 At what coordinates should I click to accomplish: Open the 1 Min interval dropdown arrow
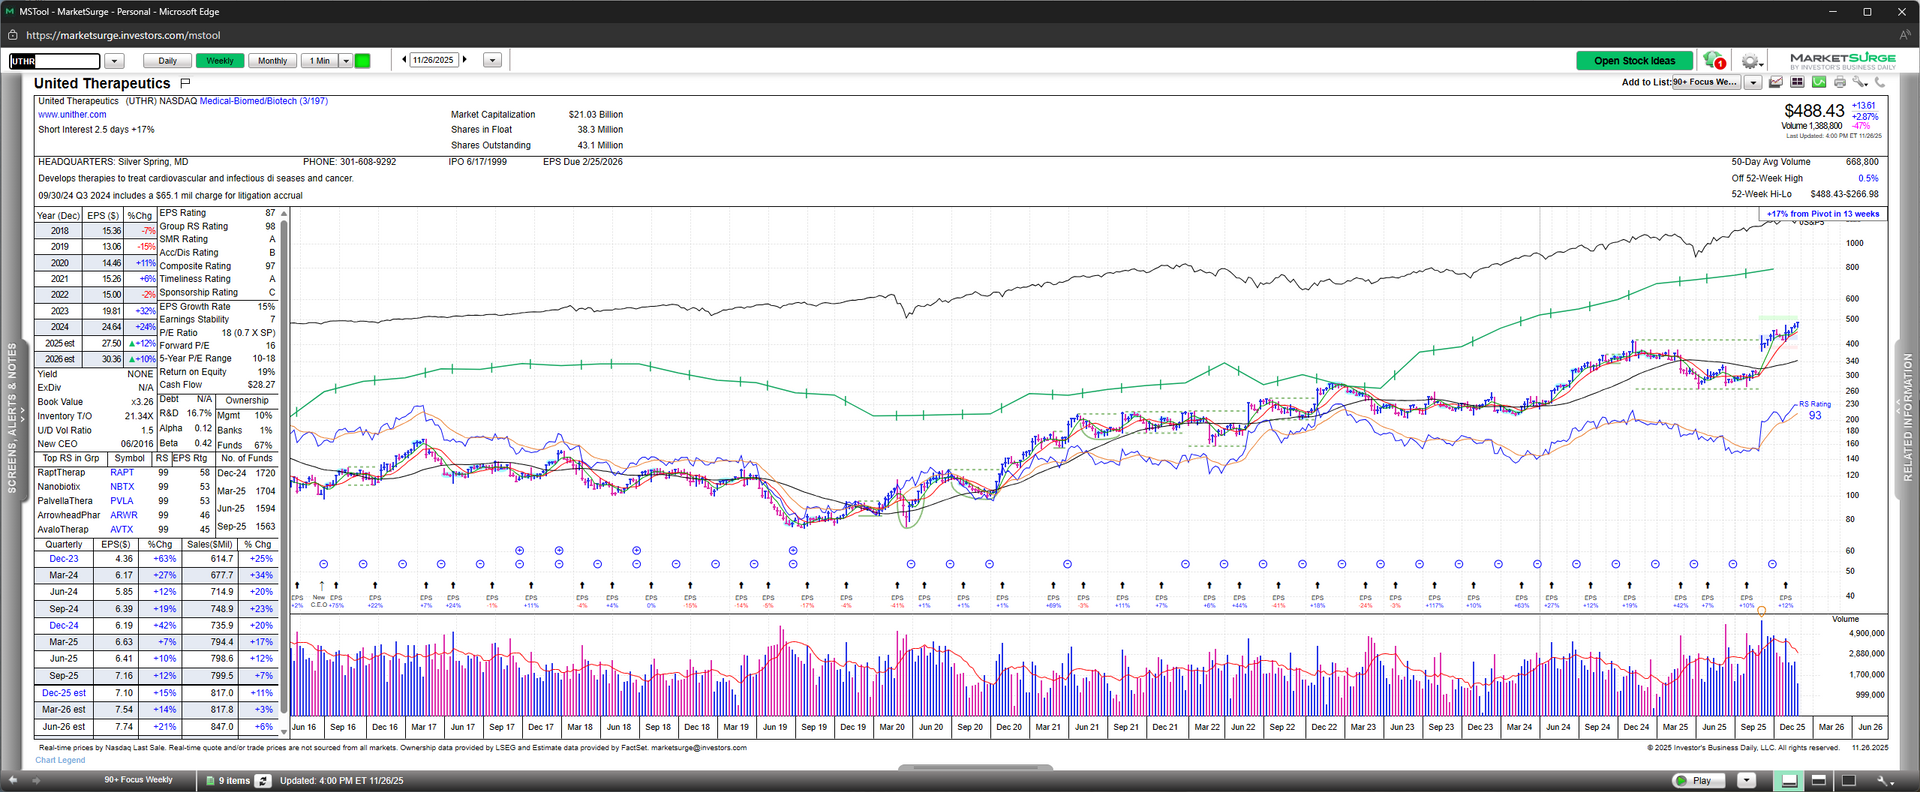coord(346,61)
